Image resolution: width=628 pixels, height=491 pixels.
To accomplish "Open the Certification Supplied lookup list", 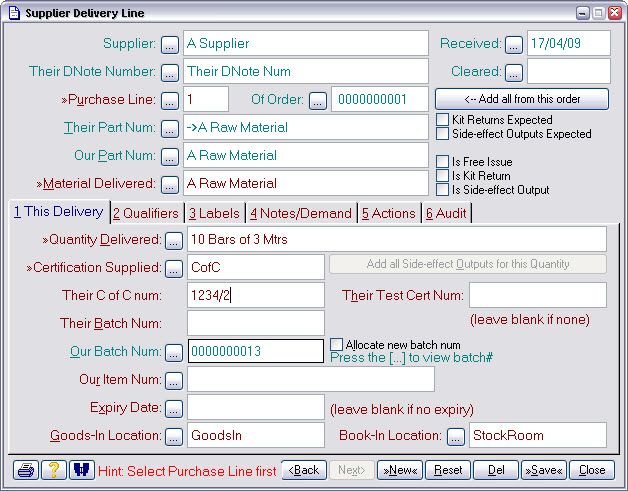I will pos(174,268).
